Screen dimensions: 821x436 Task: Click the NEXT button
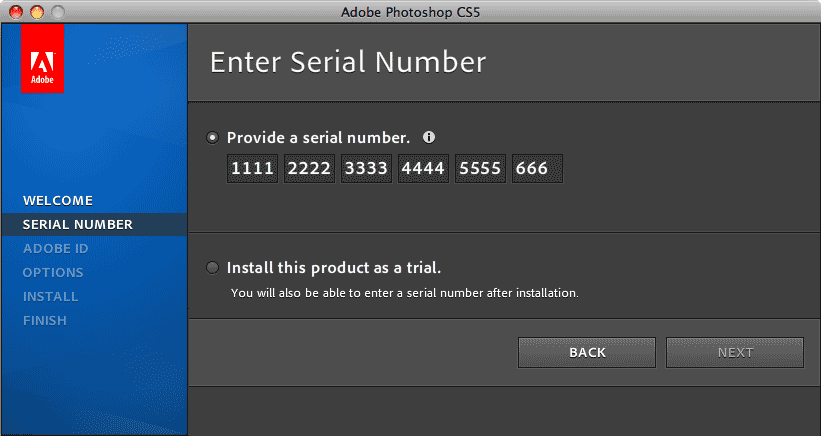(x=735, y=352)
